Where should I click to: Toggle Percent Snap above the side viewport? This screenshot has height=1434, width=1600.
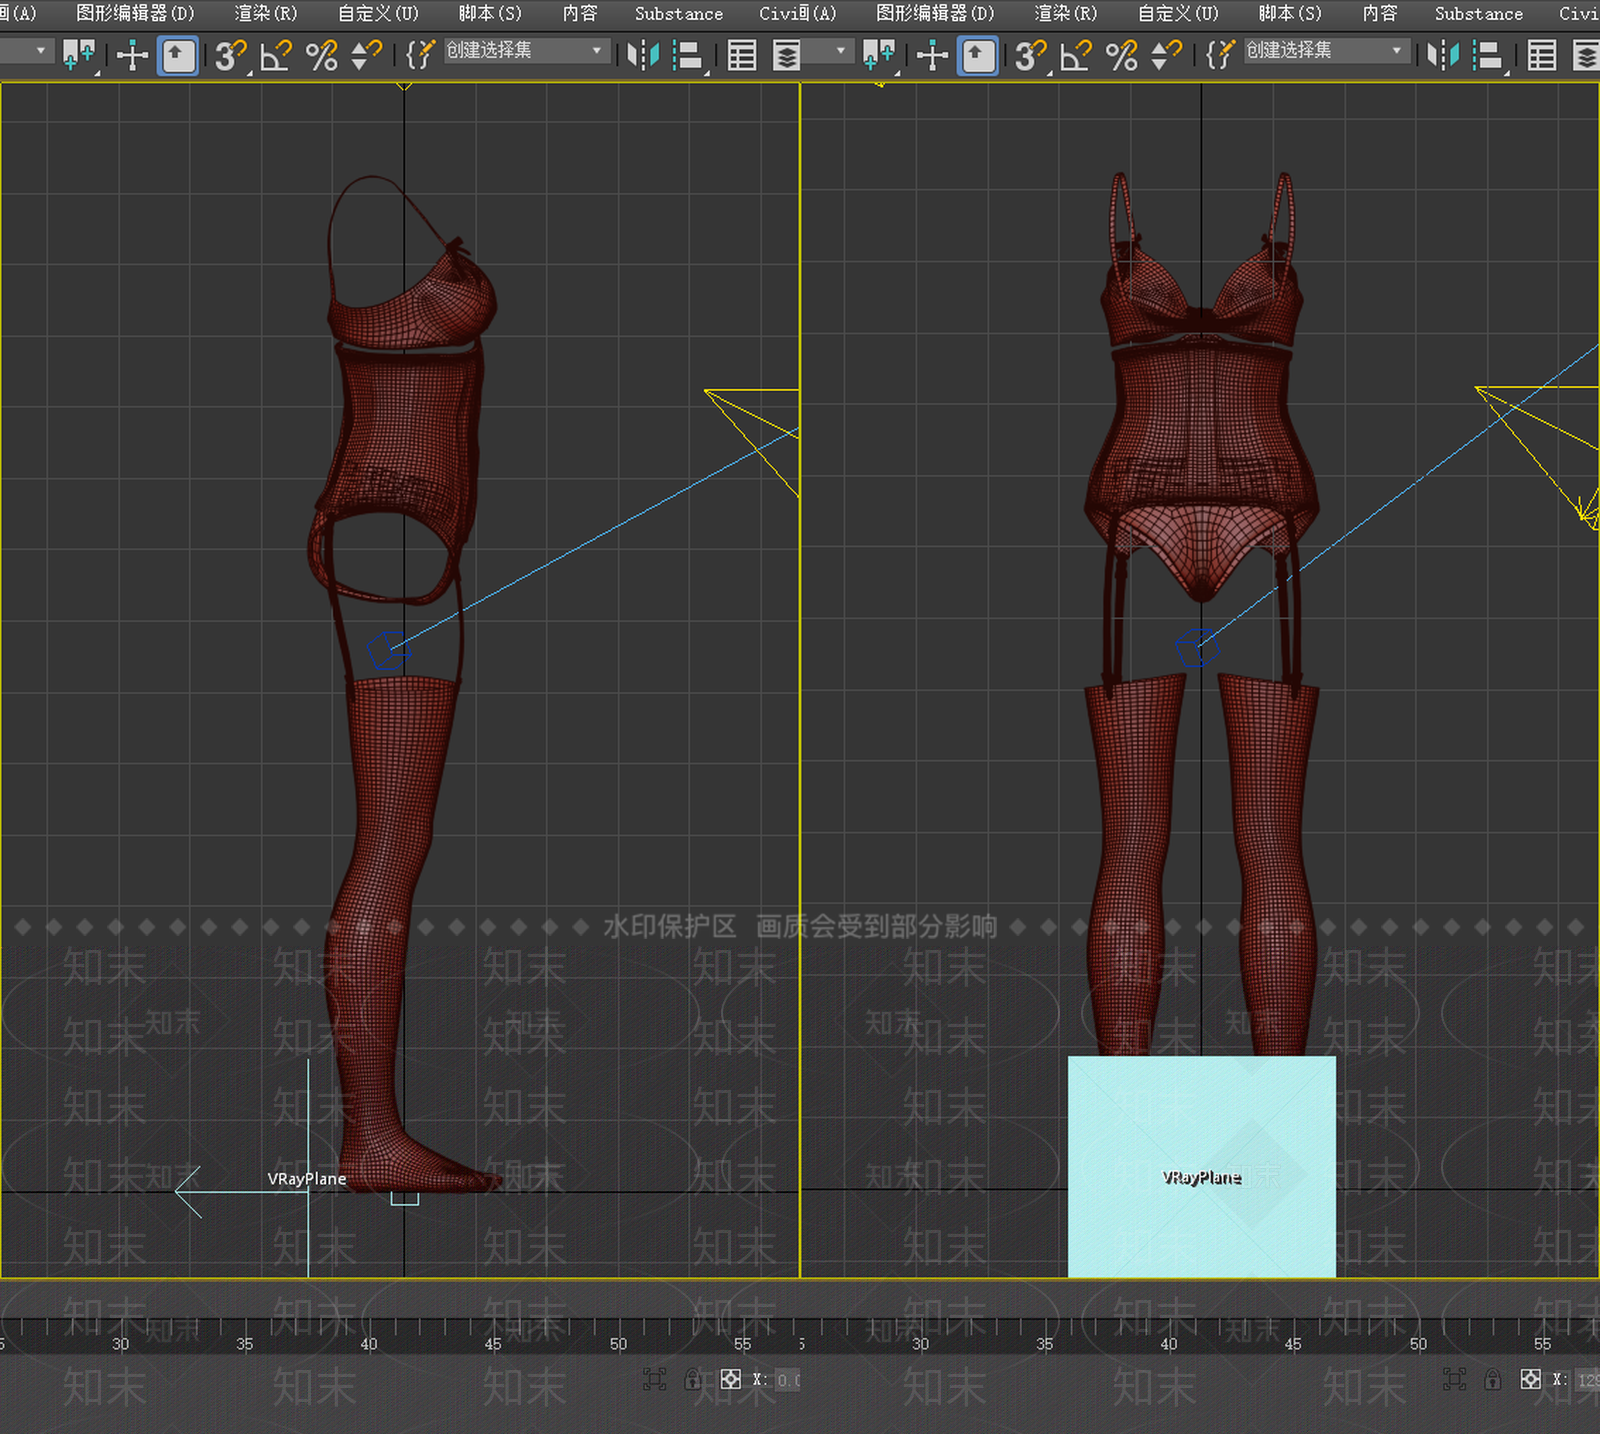point(321,55)
